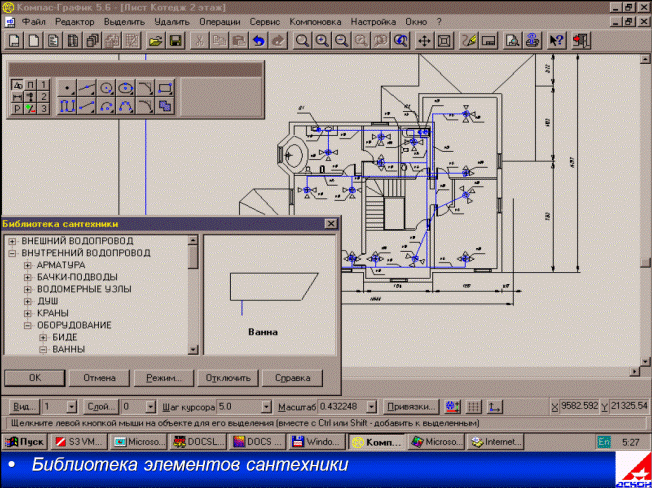Select the Bezier curve tool
This screenshot has height=488, width=652.
click(125, 106)
